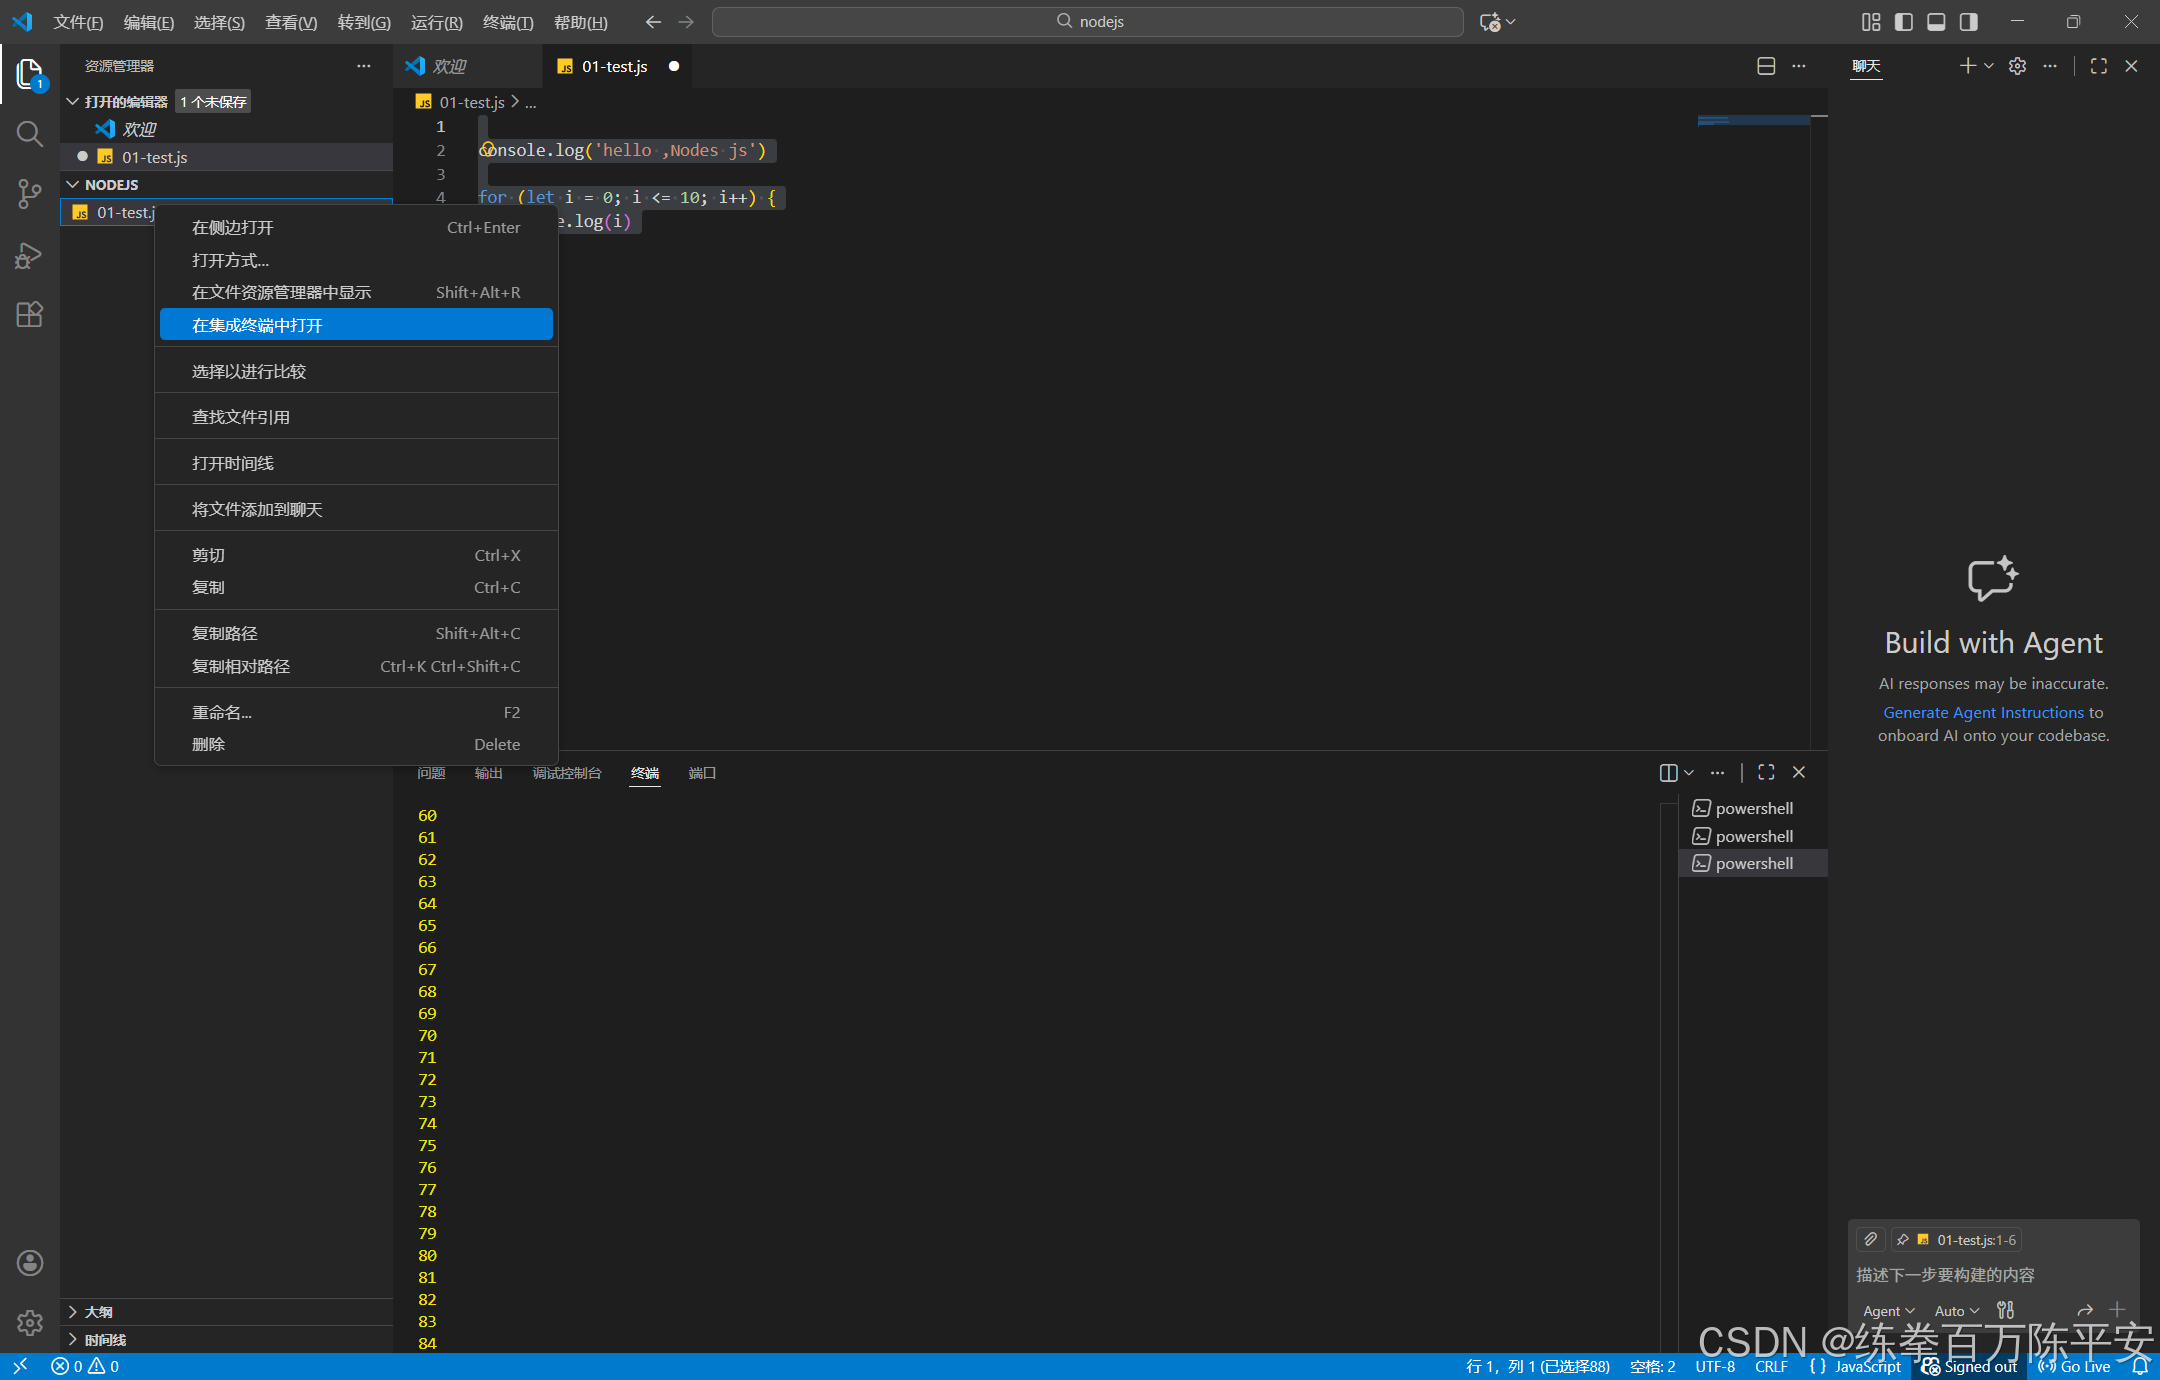The height and width of the screenshot is (1380, 2160).
Task: Switch to the 输出 panel tab
Action: 488,773
